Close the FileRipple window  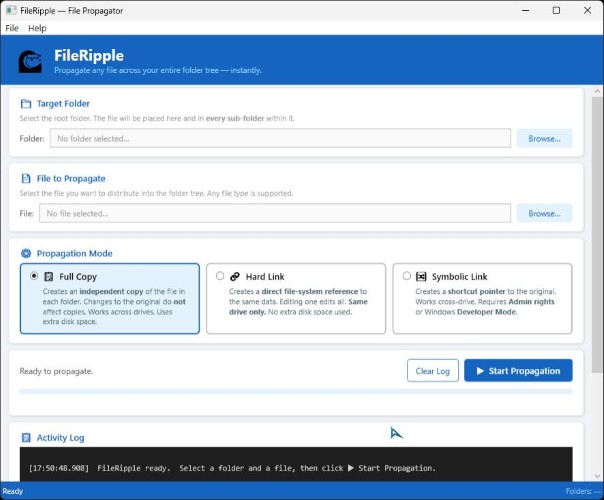coord(587,10)
